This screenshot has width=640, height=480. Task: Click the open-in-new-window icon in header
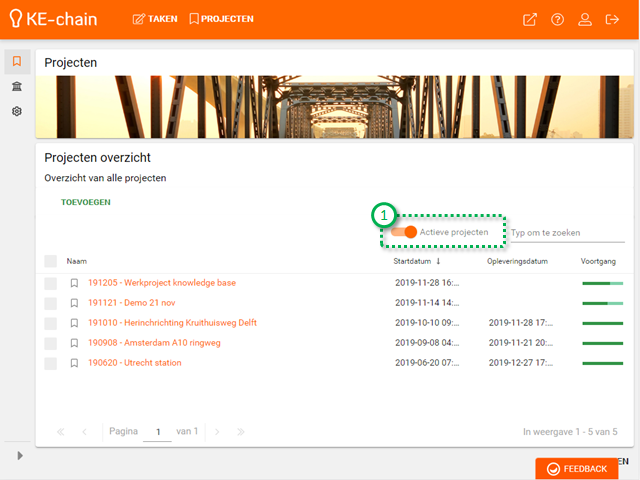click(530, 19)
